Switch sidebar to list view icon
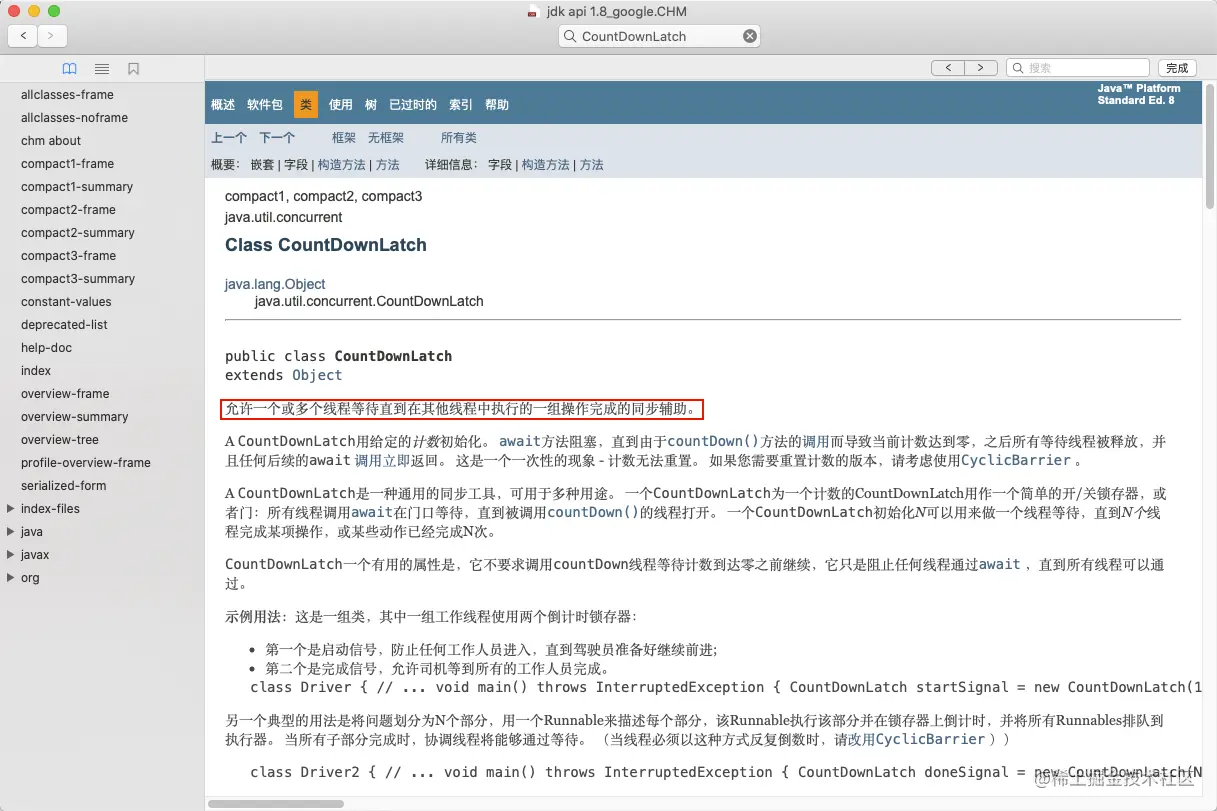 102,69
